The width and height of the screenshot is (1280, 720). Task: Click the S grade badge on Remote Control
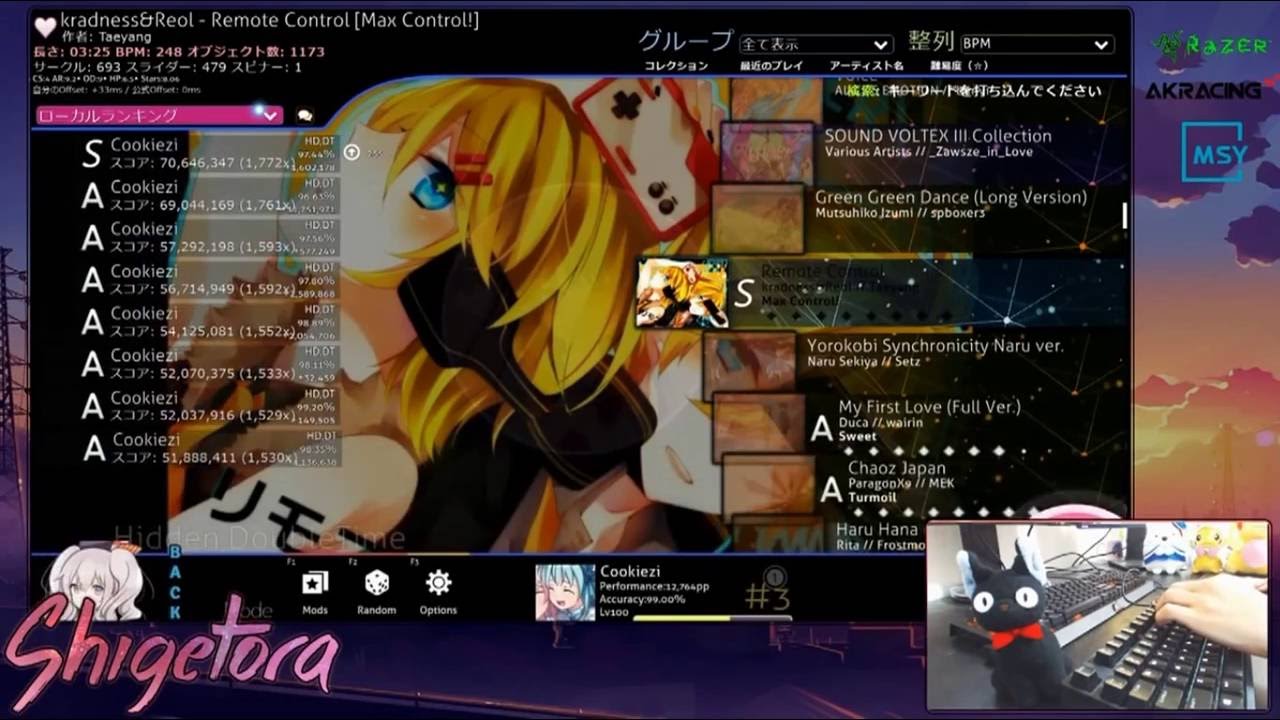(743, 293)
